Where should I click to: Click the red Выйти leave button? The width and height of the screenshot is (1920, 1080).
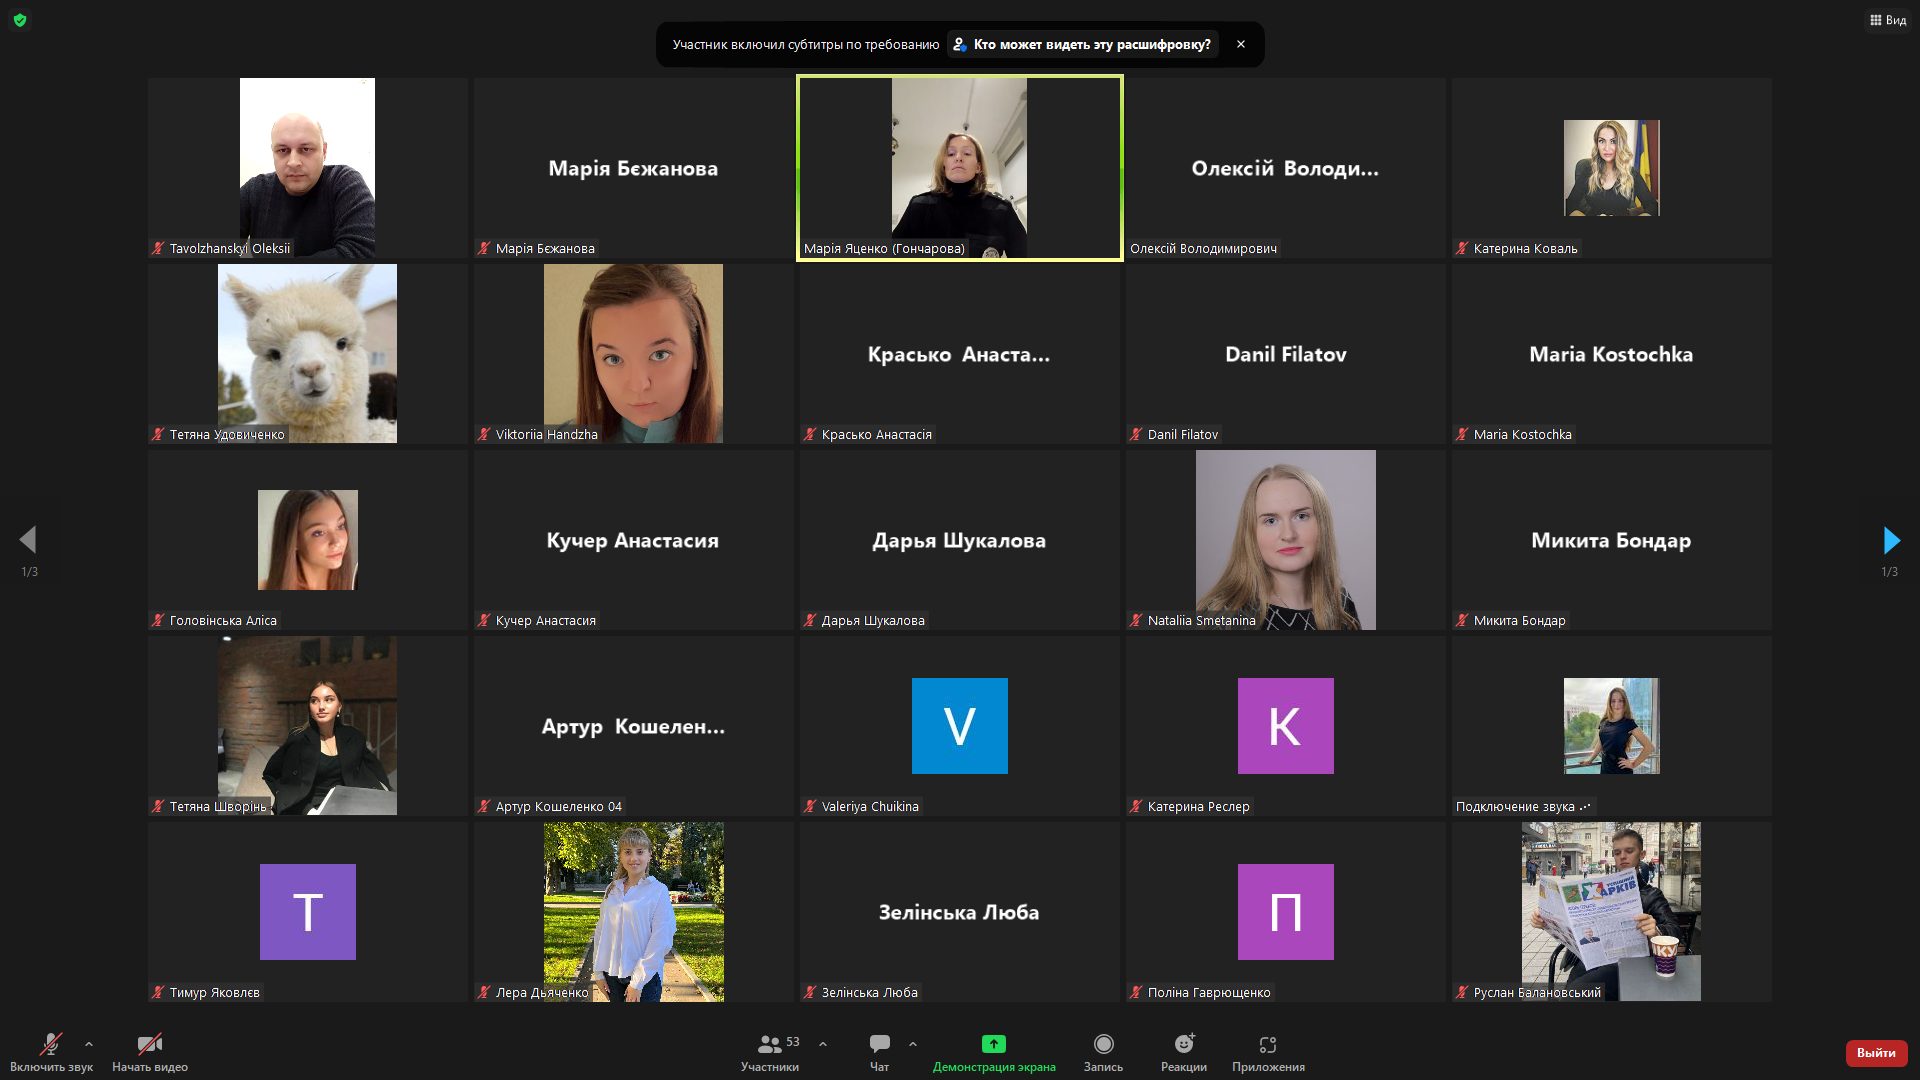tap(1876, 1053)
